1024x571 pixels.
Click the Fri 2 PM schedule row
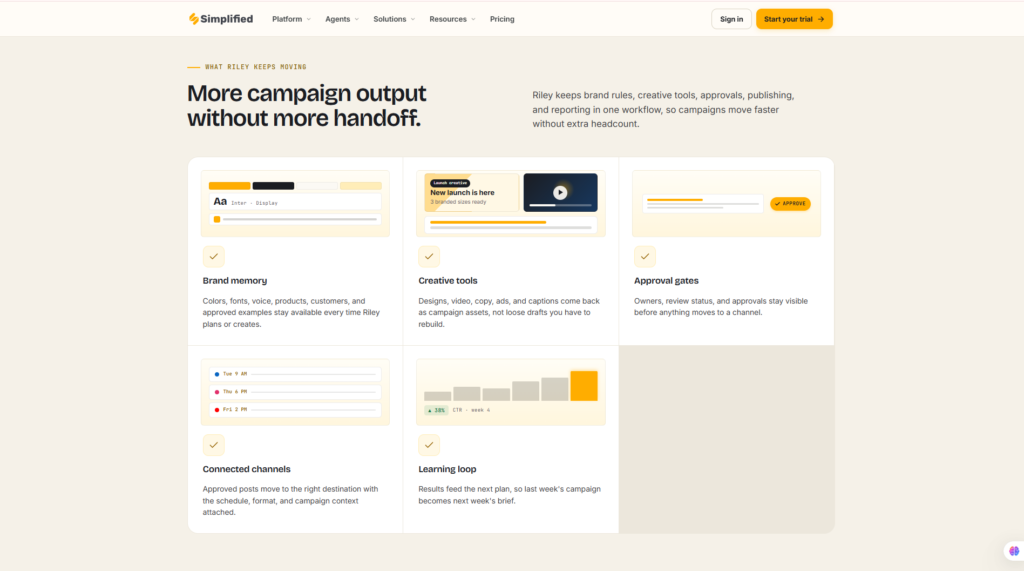coord(295,410)
